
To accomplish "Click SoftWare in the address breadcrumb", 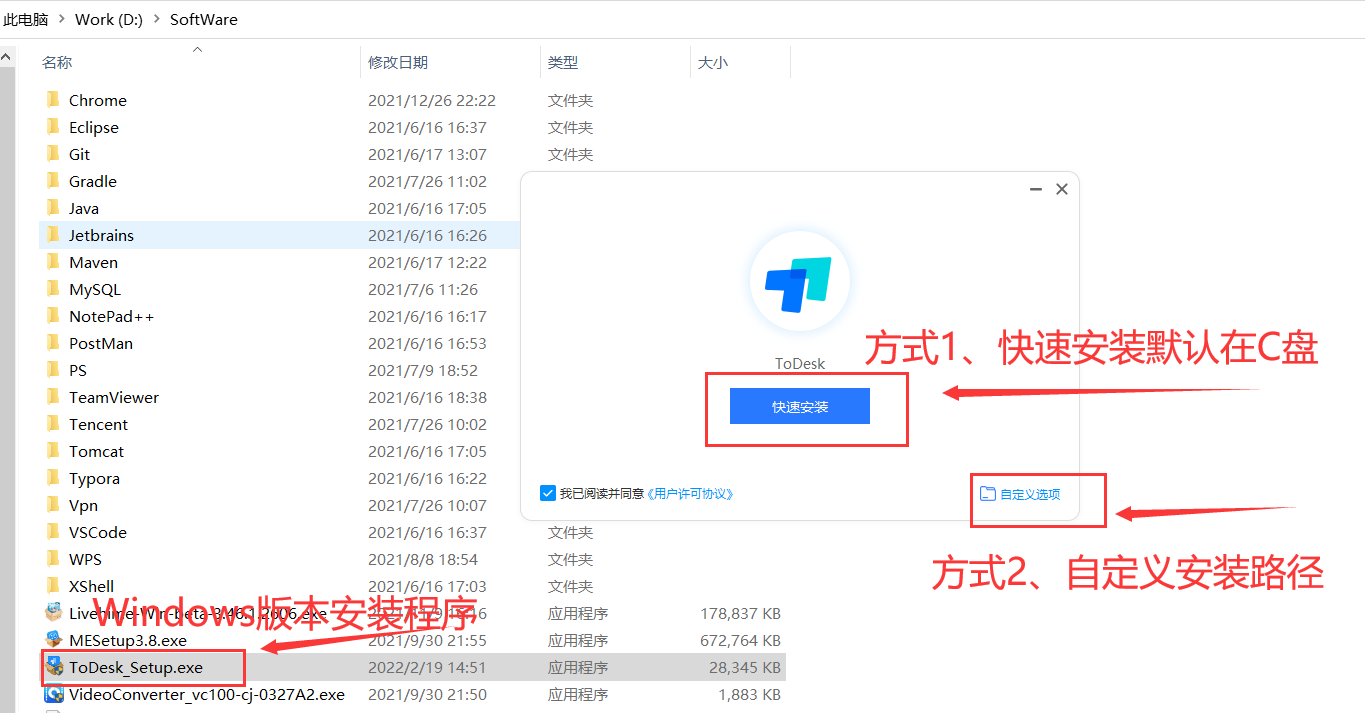I will 204,19.
